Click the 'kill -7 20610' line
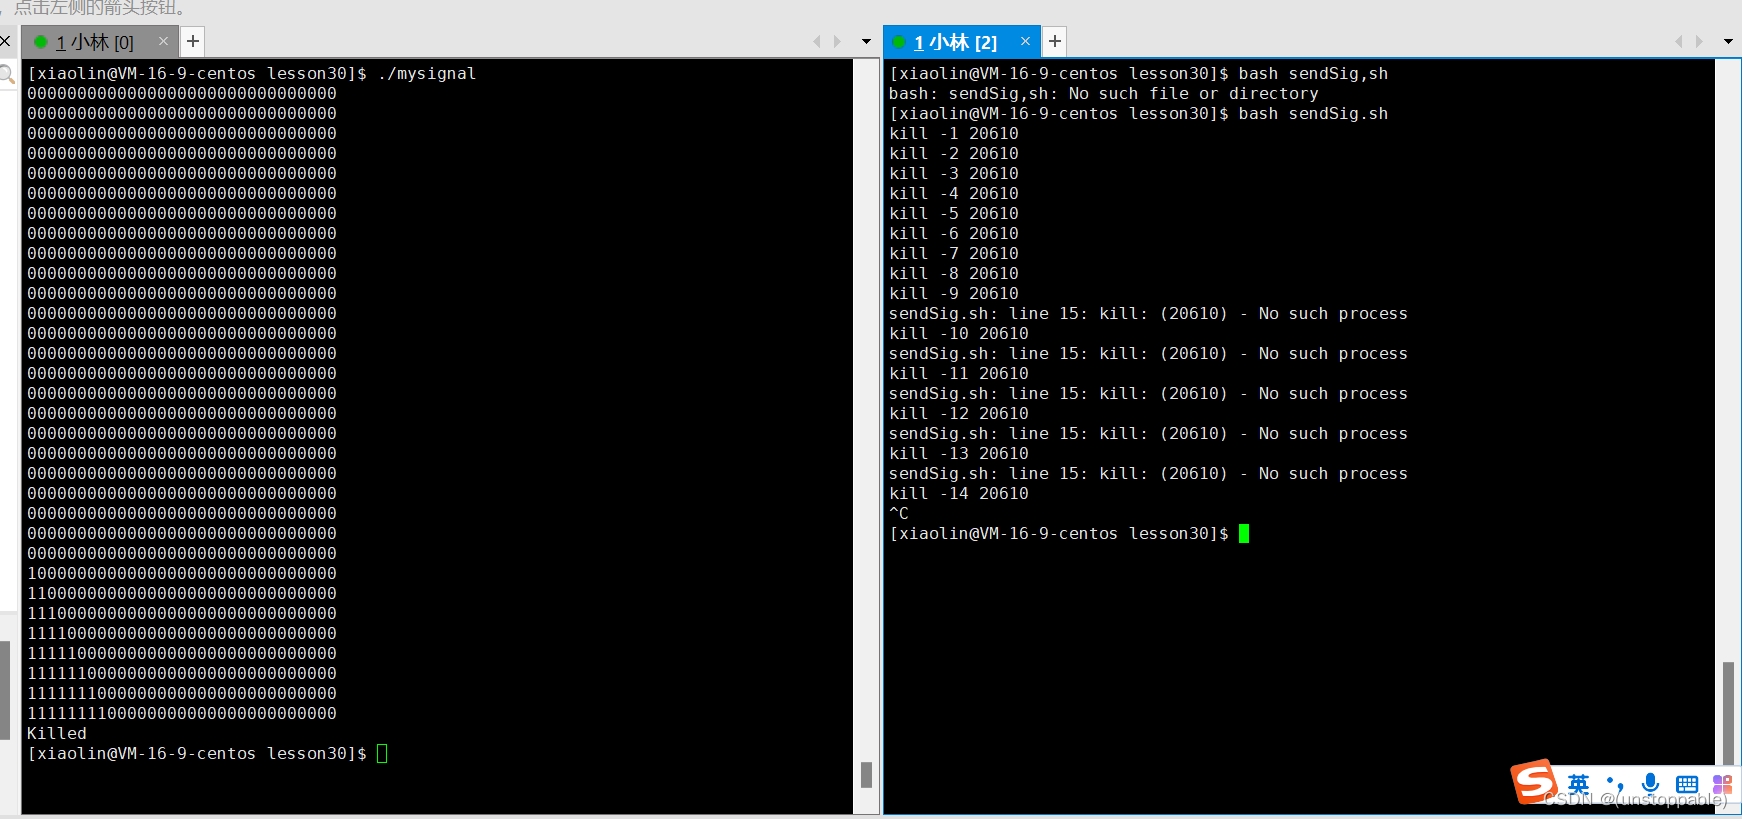The height and width of the screenshot is (819, 1742). click(954, 253)
